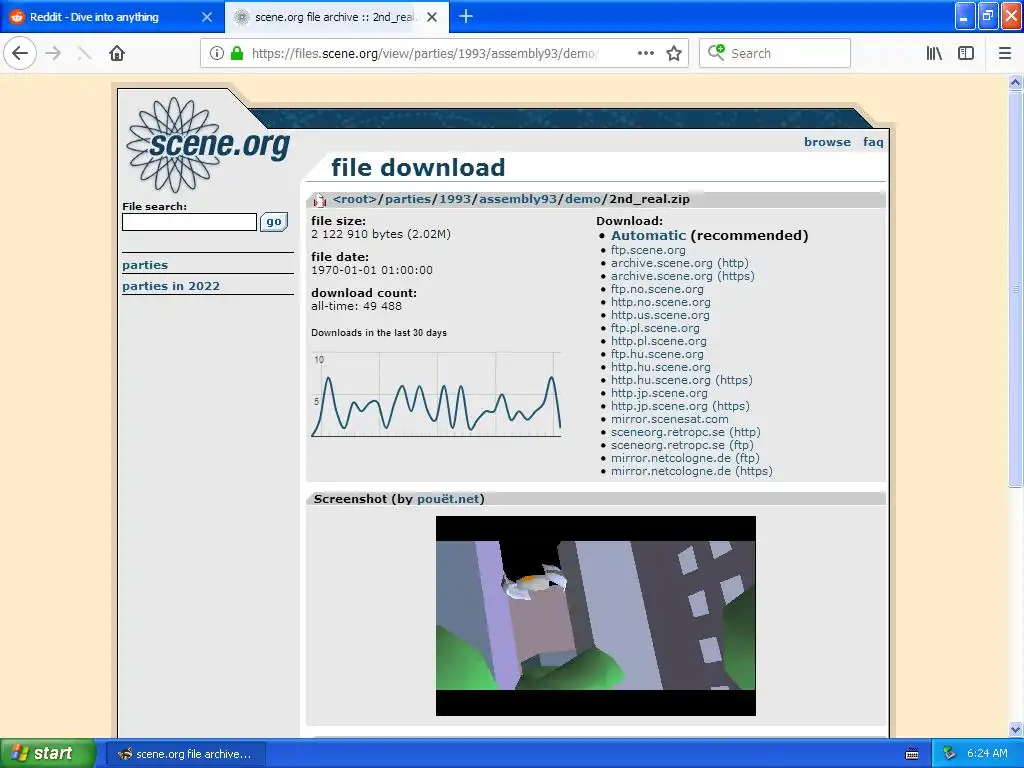Screen dimensions: 1024x768
Task: Open the browse menu link
Action: point(827,142)
